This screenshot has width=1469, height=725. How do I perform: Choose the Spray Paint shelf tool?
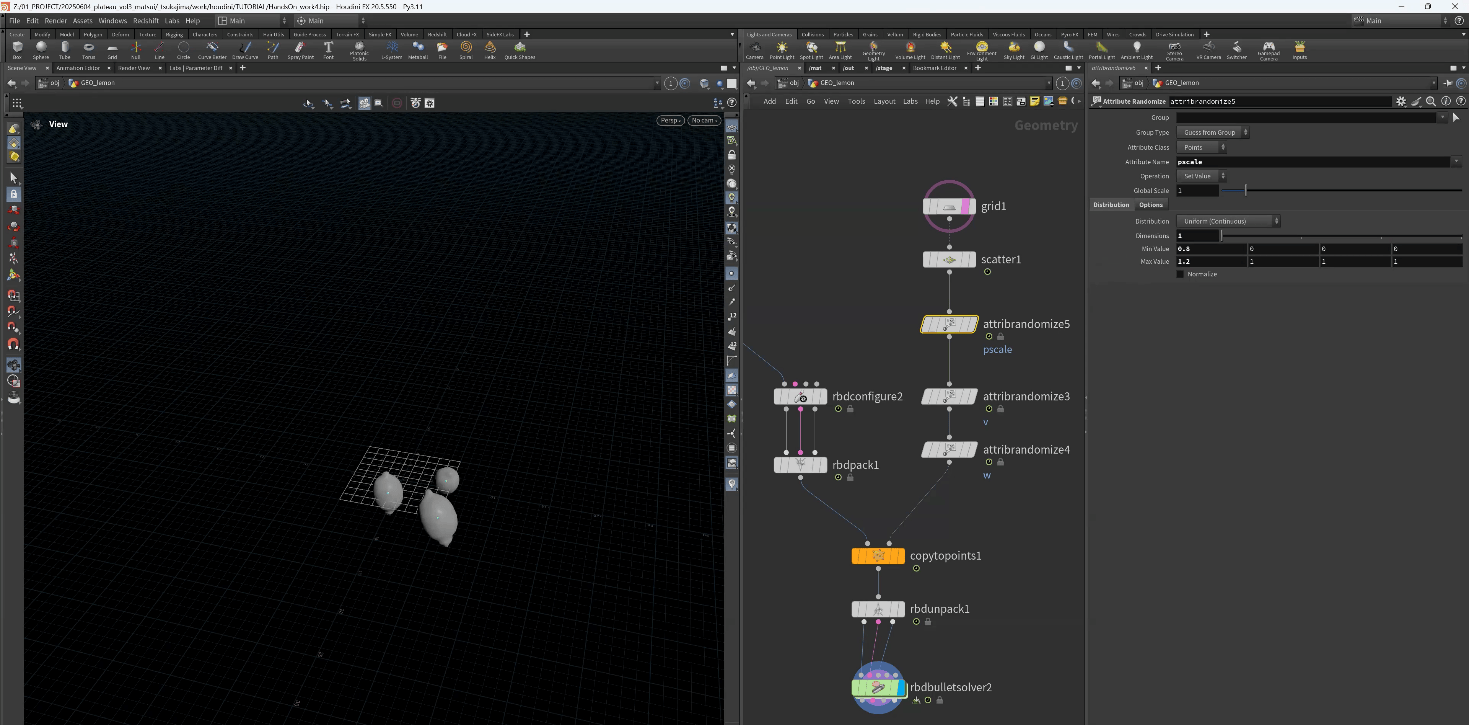coord(300,49)
